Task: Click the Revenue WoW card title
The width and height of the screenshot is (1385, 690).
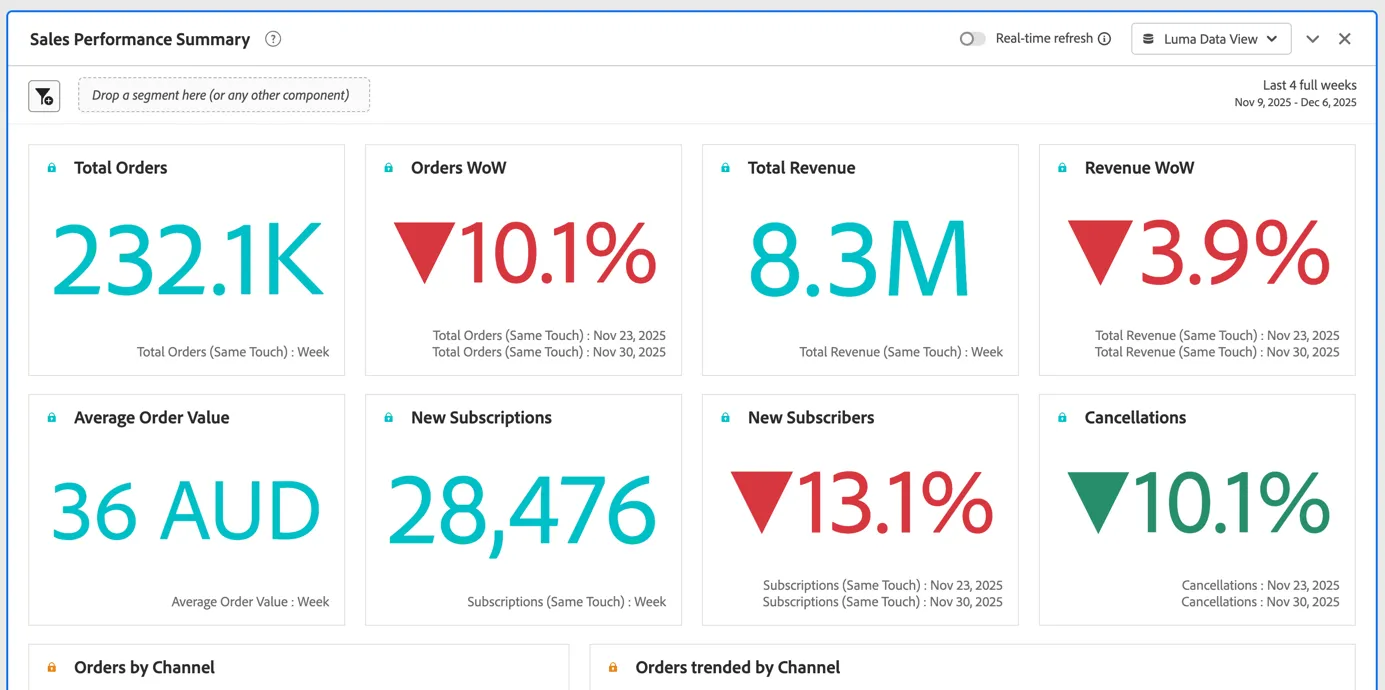Action: (x=1140, y=168)
